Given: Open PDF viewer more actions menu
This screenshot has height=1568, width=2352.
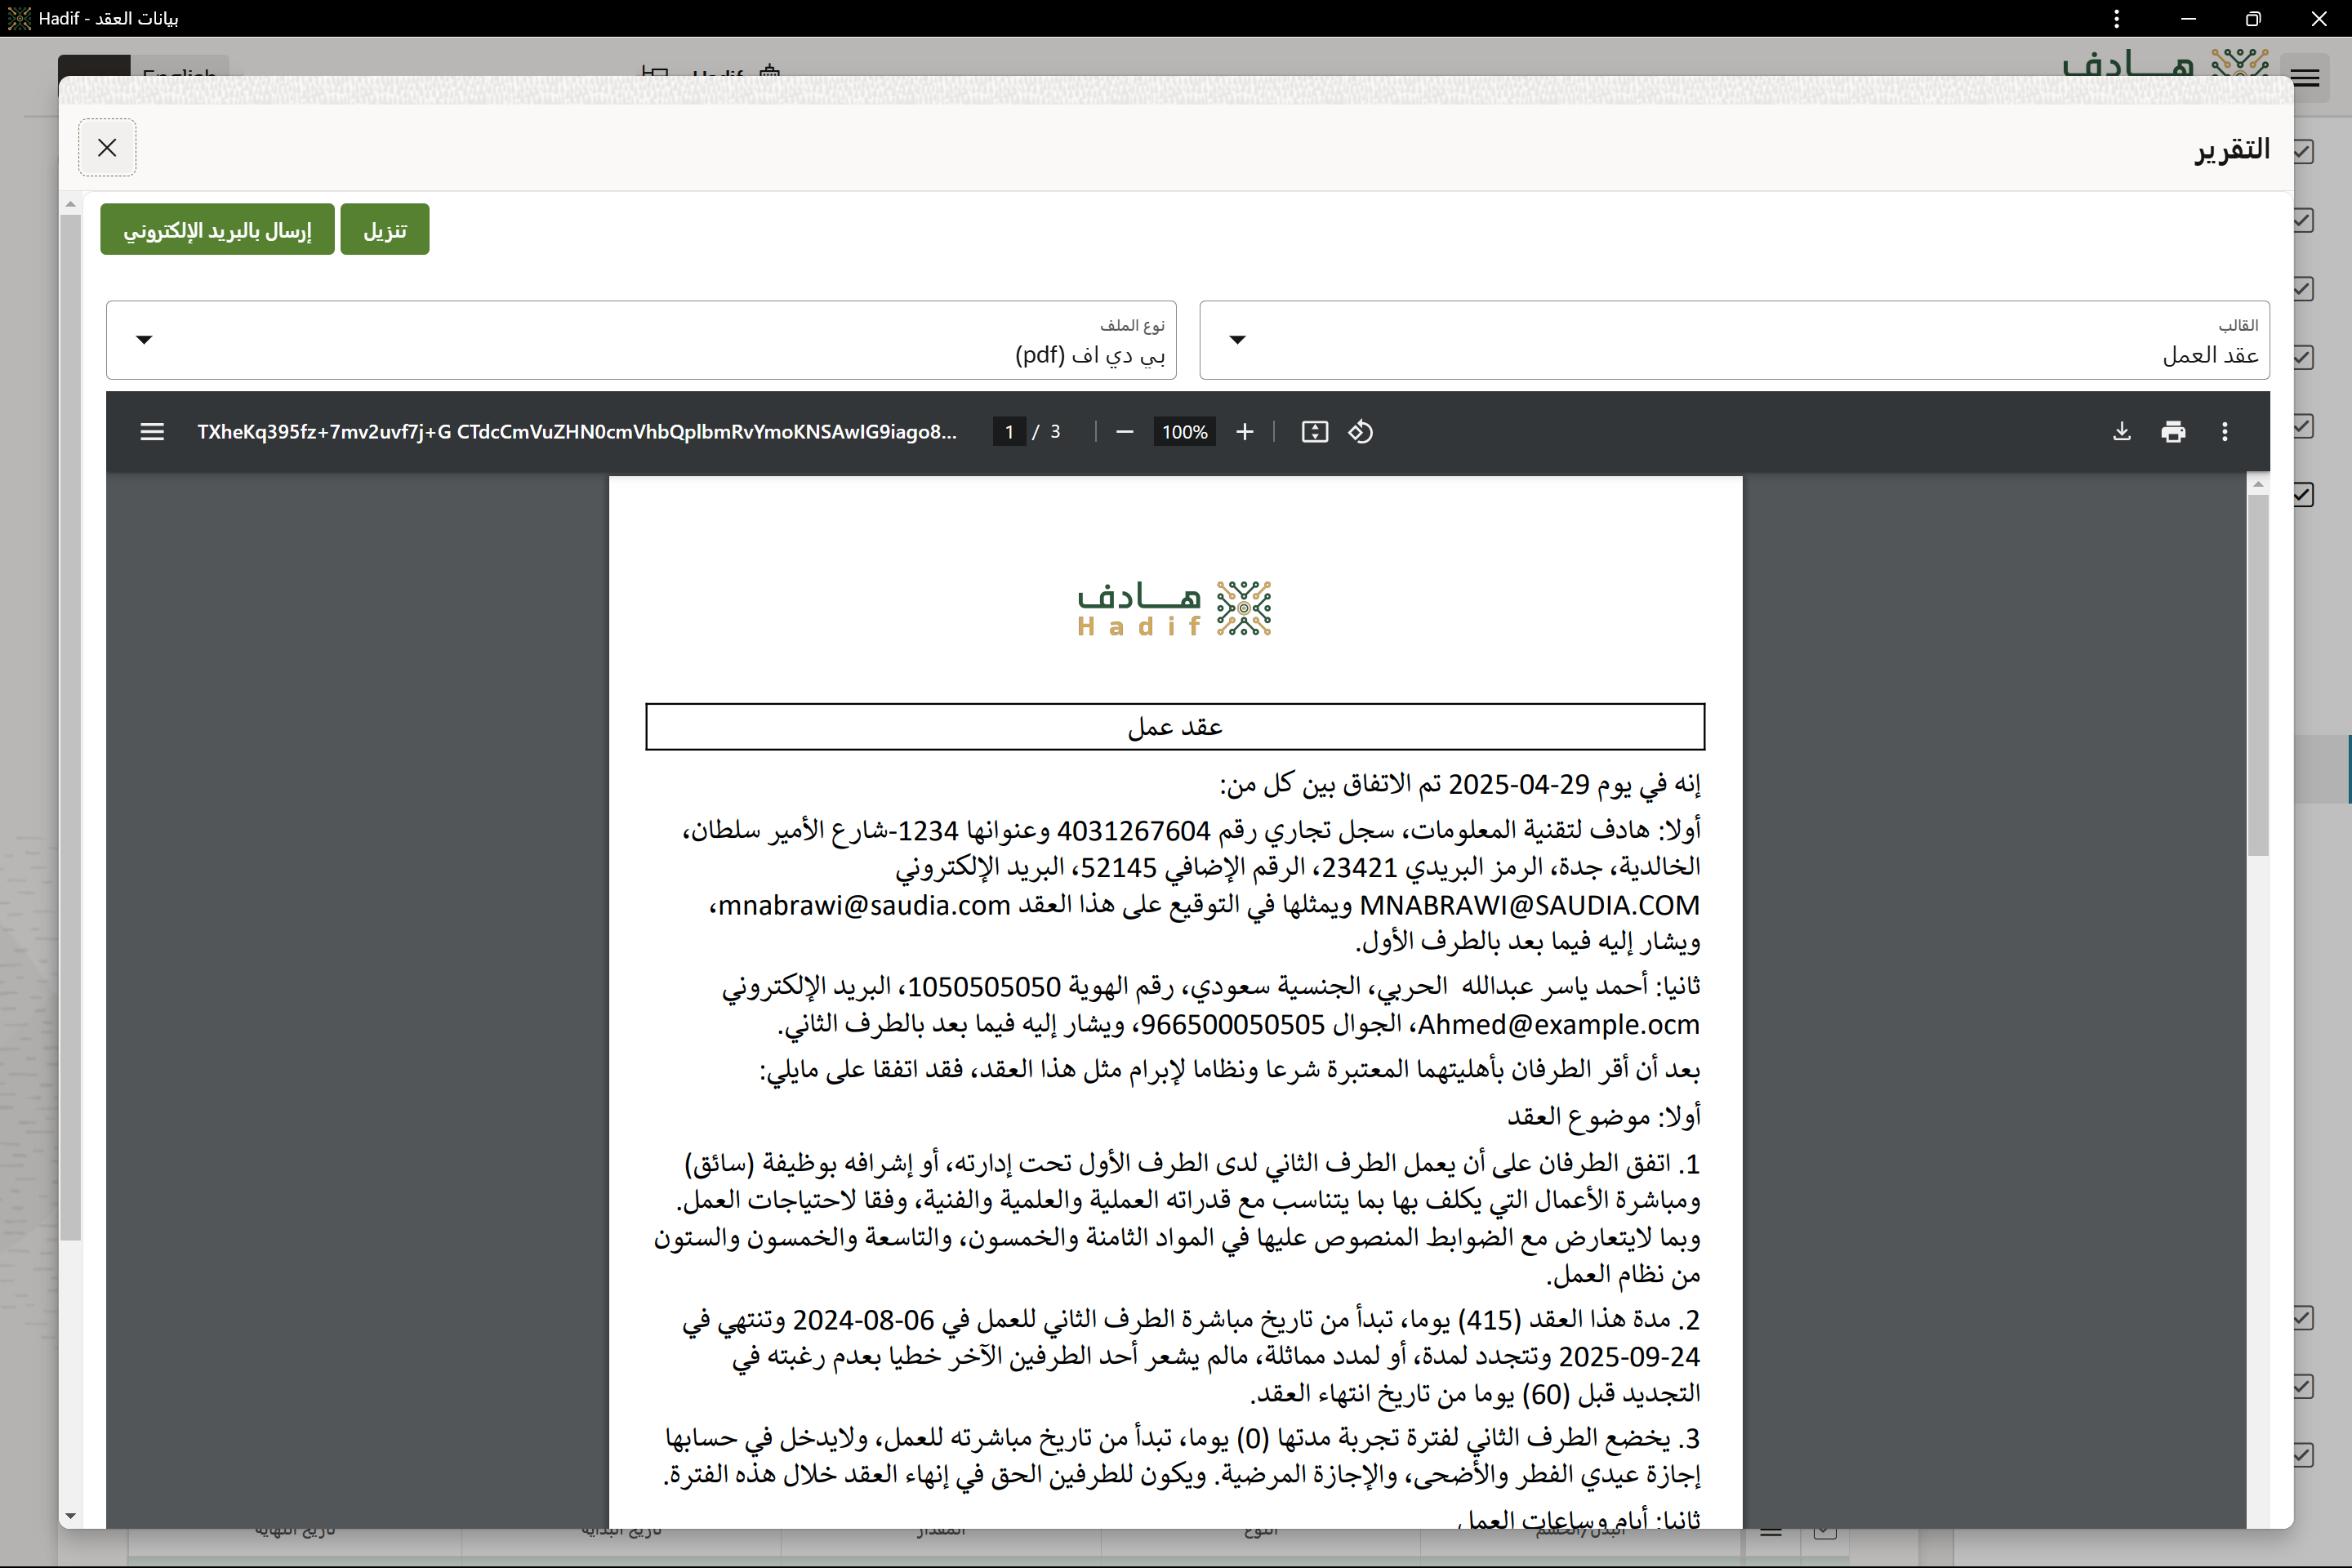Looking at the screenshot, I should tap(2224, 432).
